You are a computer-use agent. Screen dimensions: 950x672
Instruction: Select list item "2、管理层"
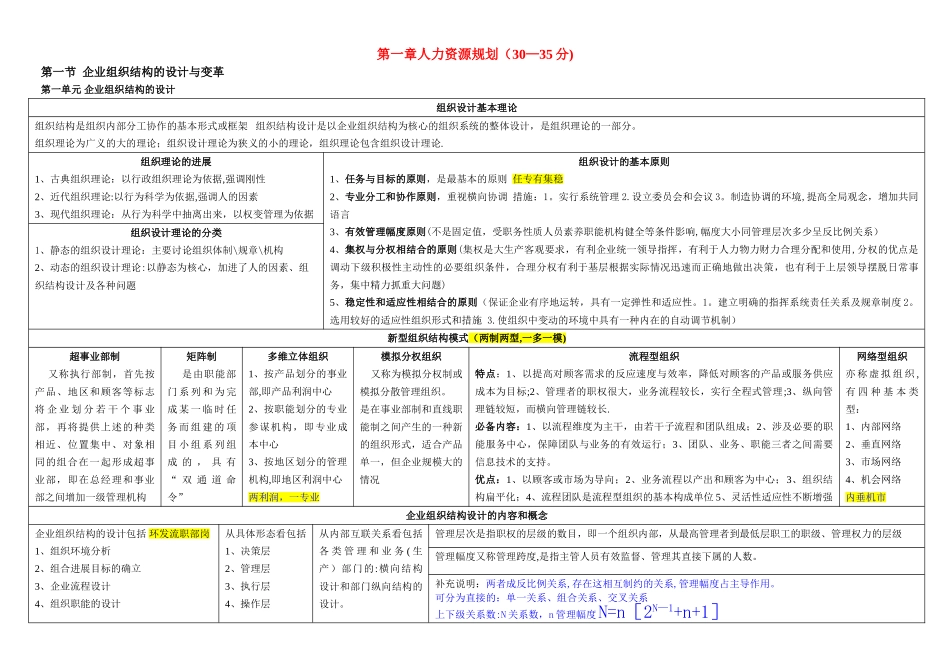[x=247, y=568]
